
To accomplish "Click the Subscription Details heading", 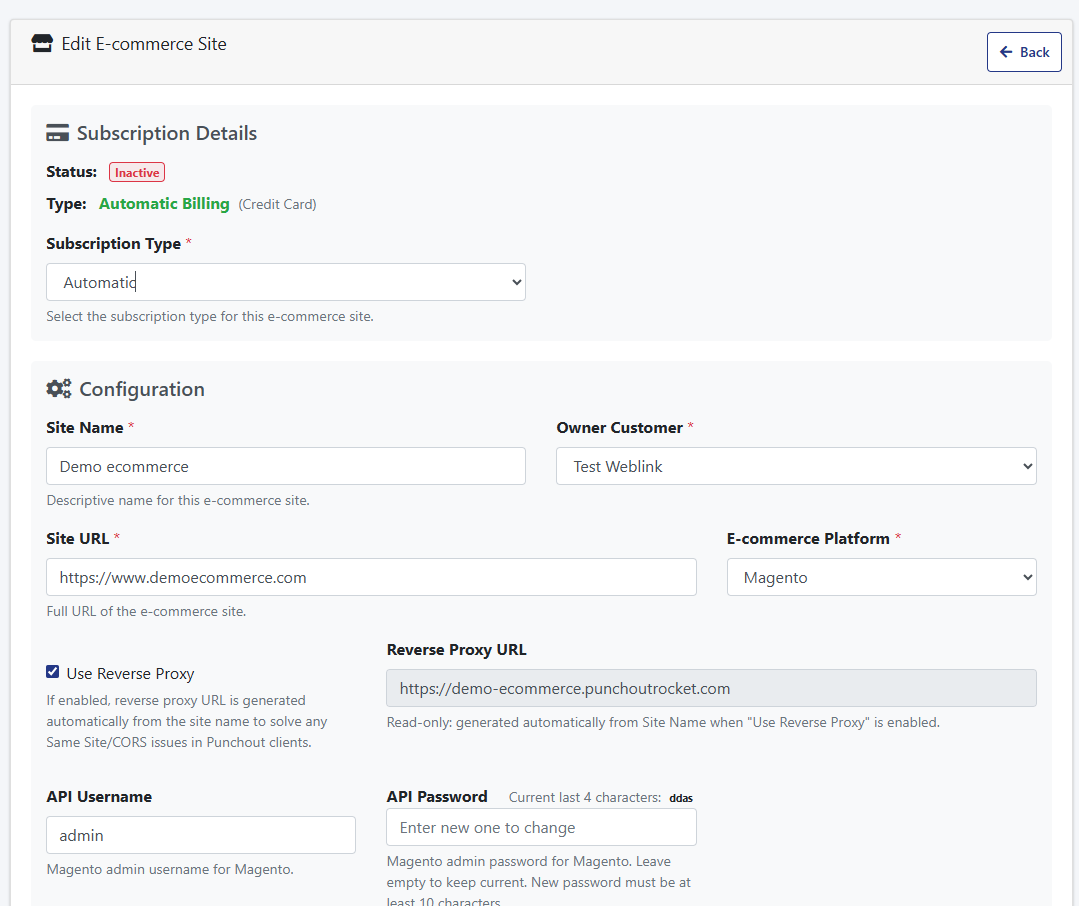I will 167,133.
